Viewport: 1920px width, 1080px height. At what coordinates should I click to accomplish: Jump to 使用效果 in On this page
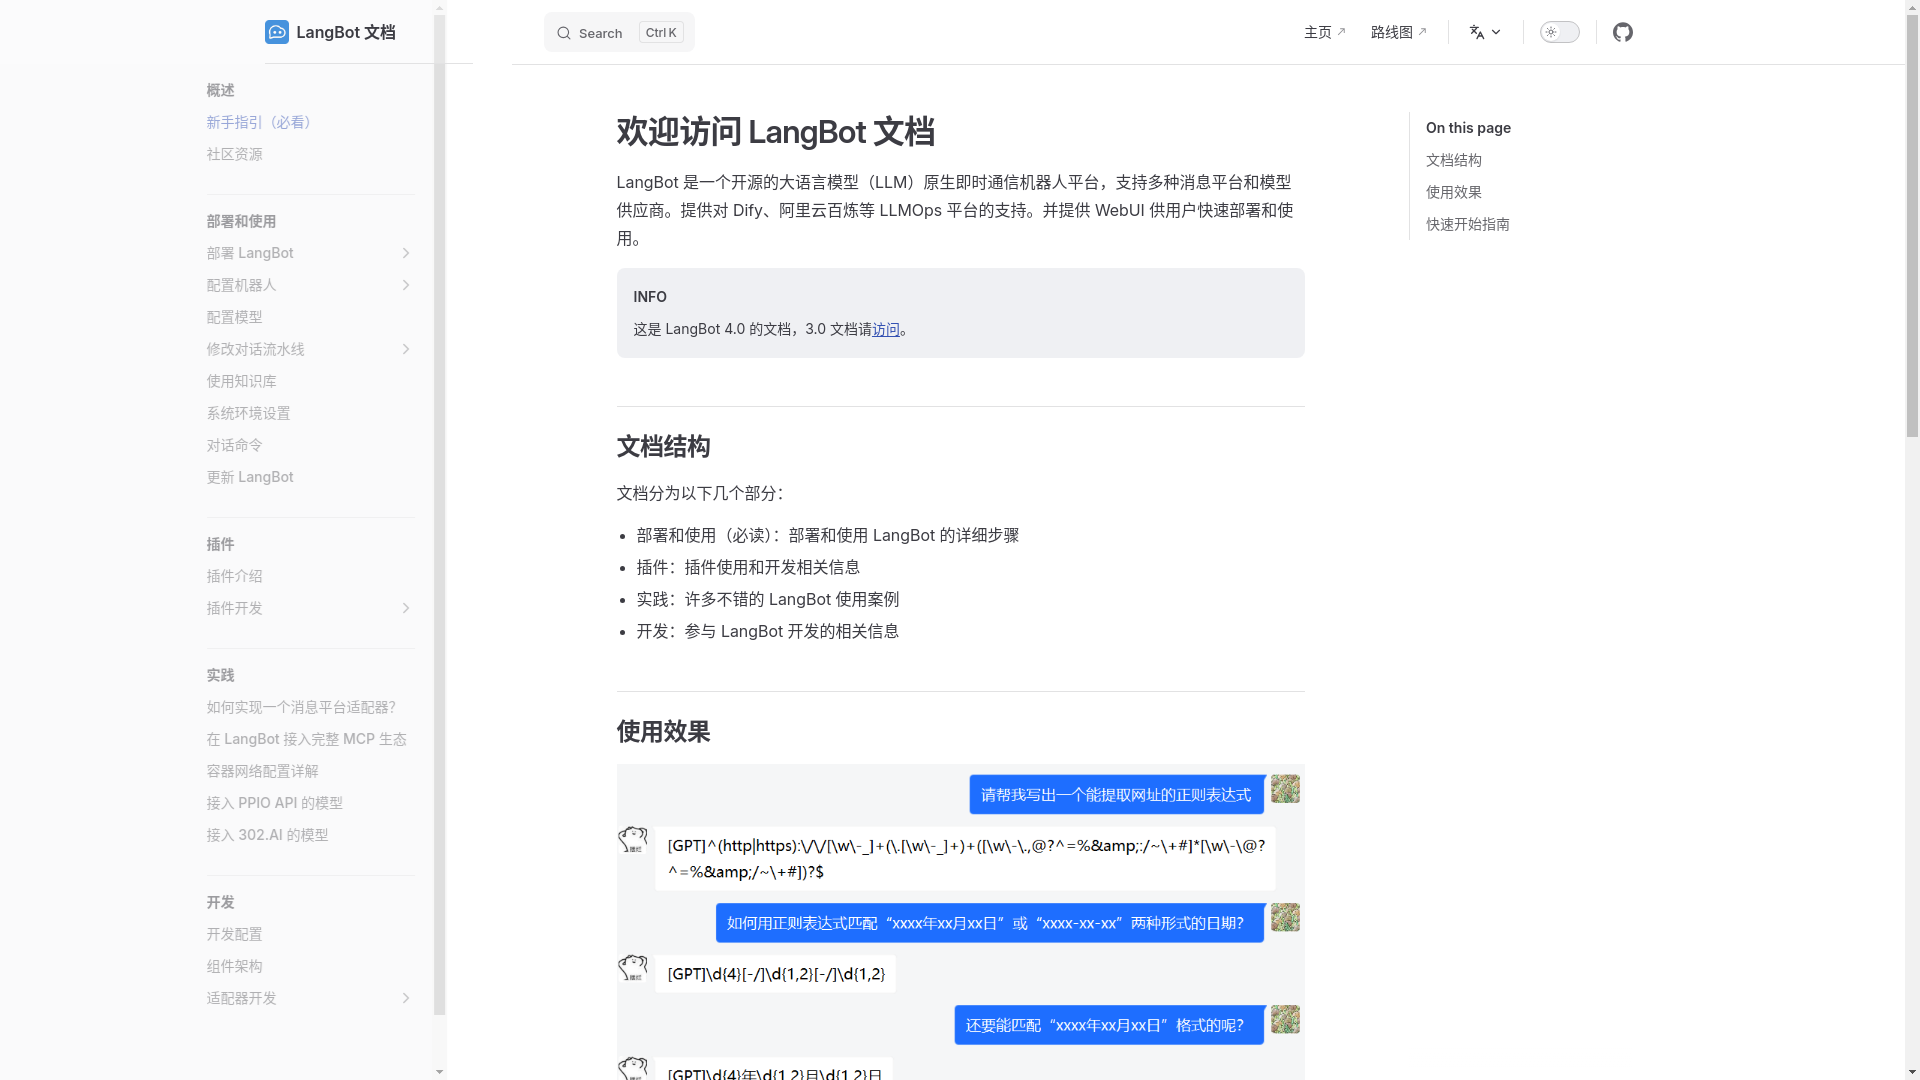(x=1453, y=192)
